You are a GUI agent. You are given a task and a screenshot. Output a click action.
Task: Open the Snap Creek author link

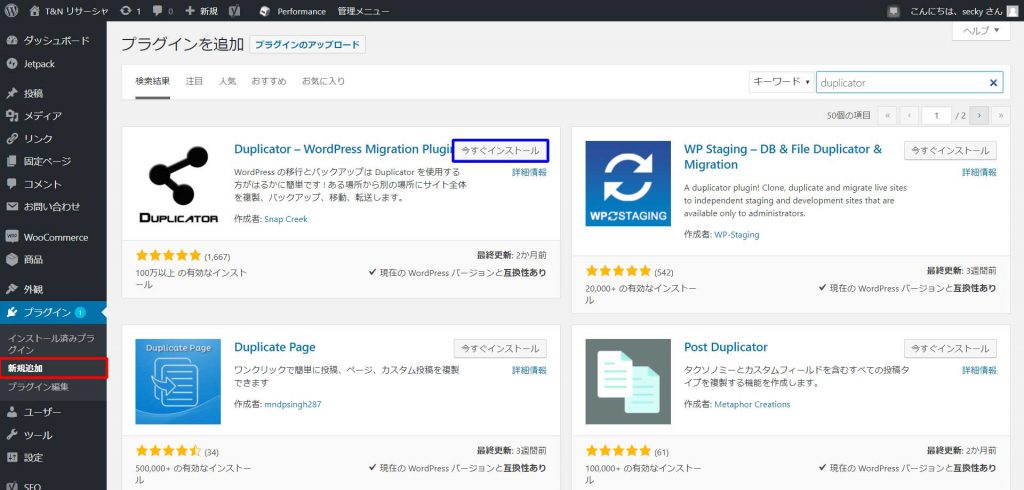tap(286, 219)
